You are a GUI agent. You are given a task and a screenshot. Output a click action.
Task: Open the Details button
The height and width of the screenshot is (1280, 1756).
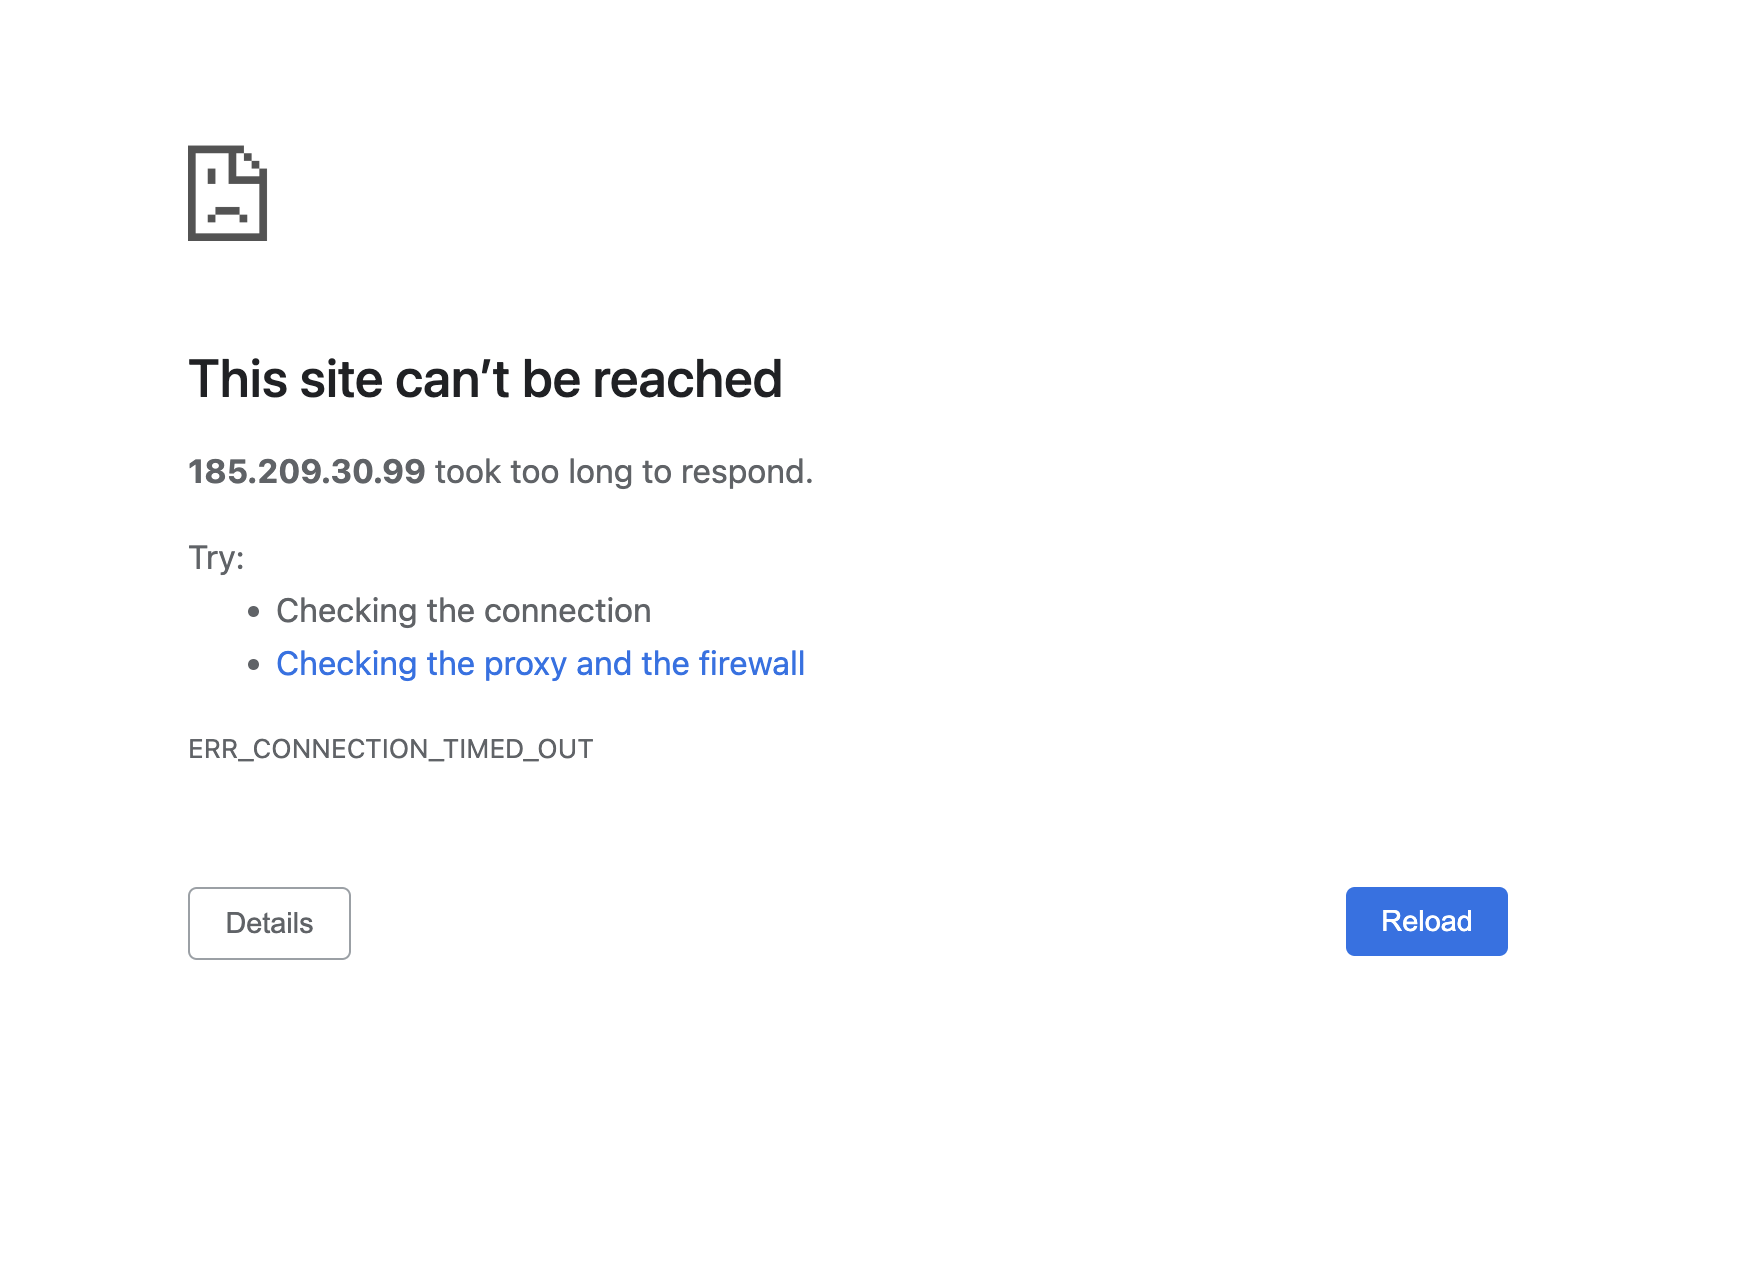coord(269,923)
